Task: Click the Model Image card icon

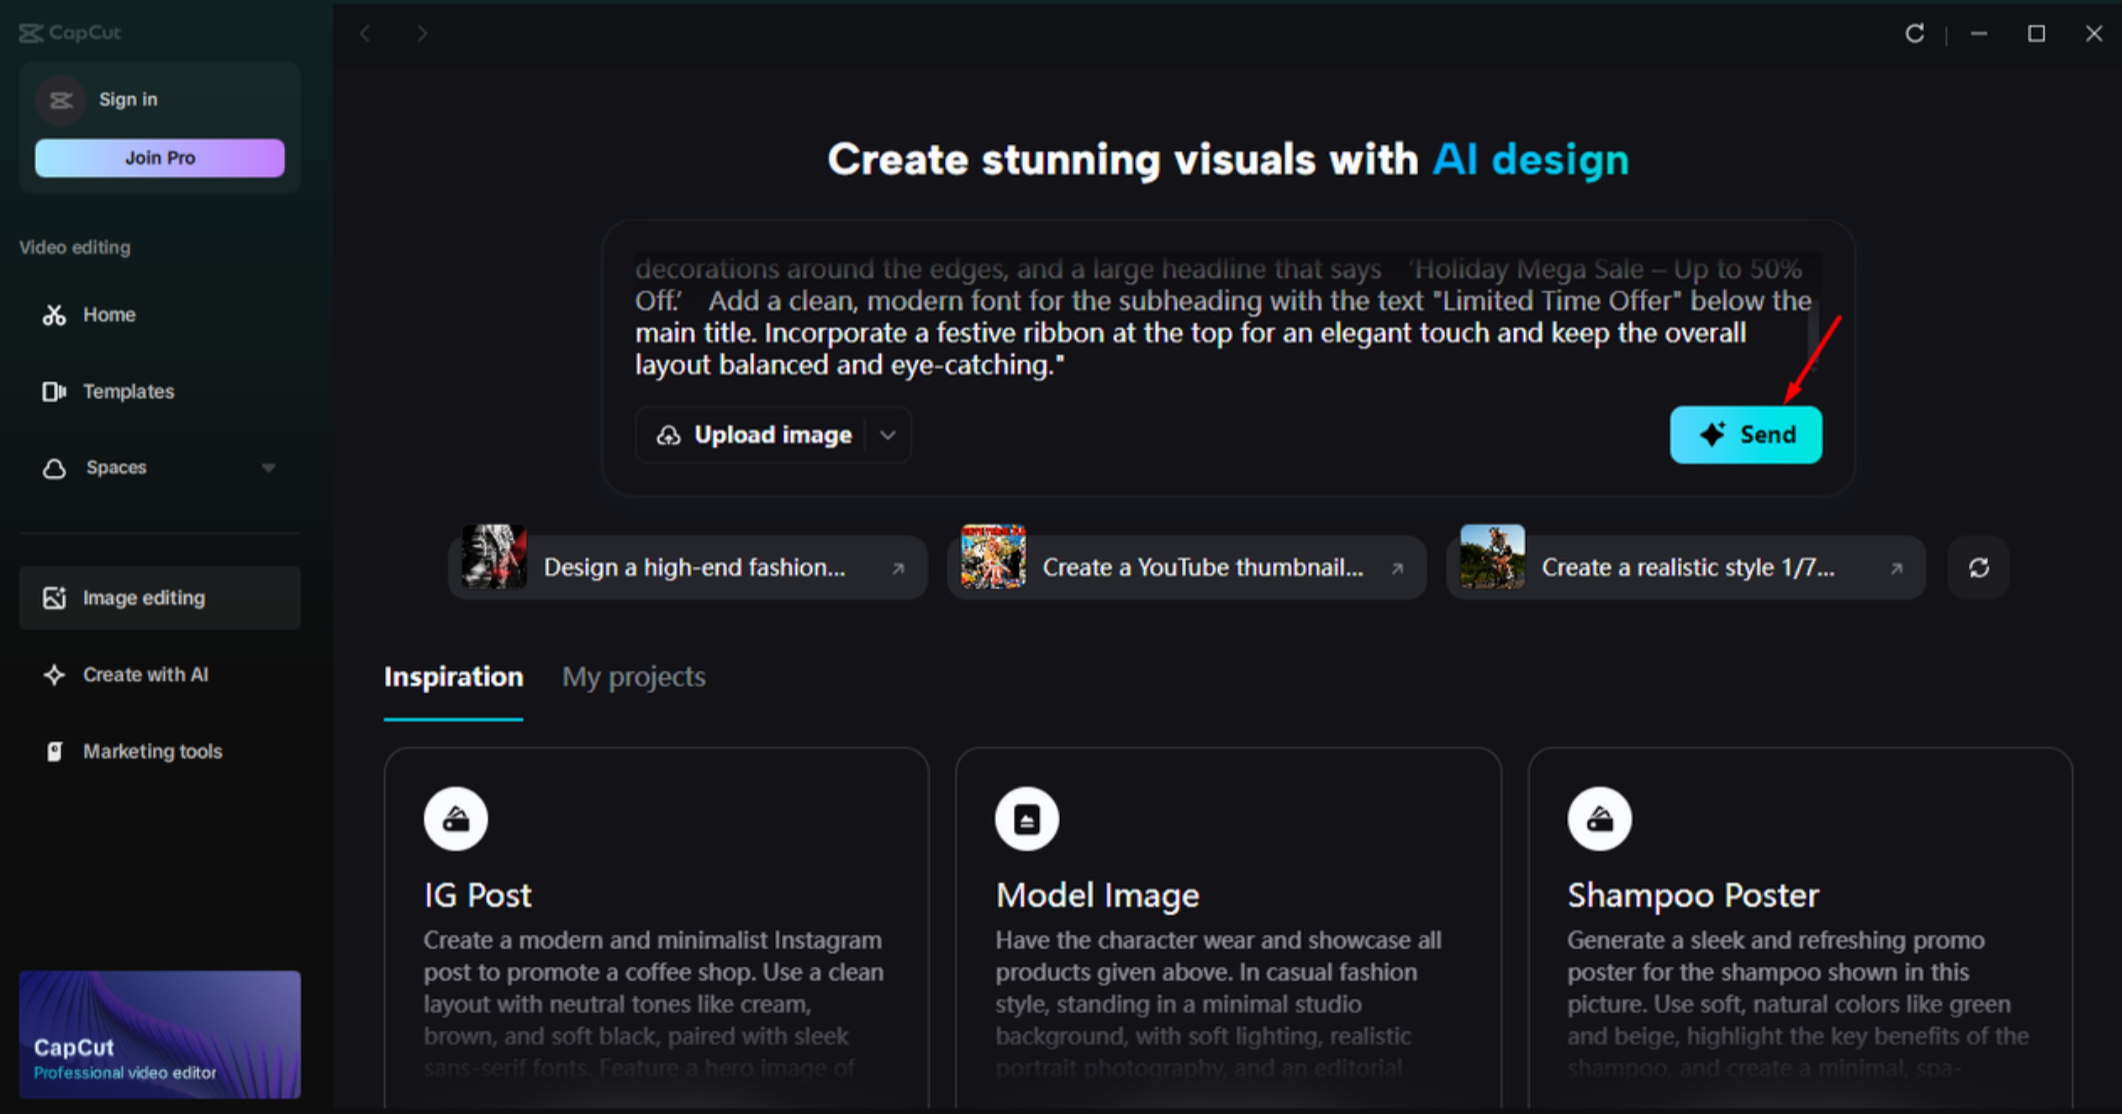Action: coord(1027,819)
